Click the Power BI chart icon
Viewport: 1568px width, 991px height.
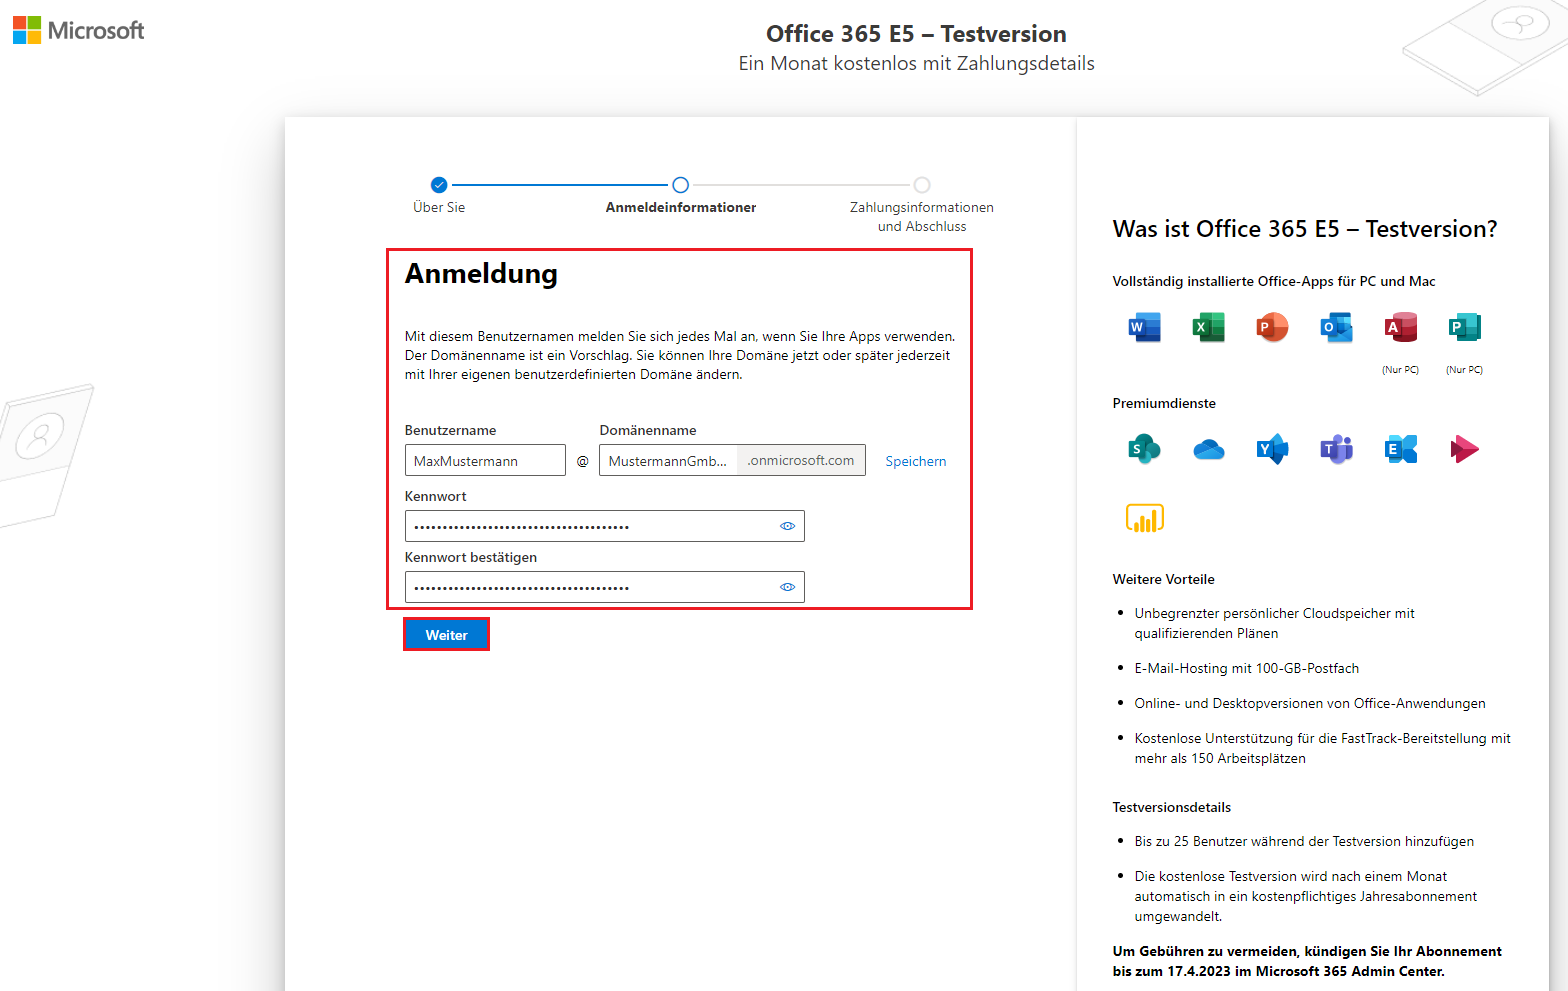[1144, 518]
